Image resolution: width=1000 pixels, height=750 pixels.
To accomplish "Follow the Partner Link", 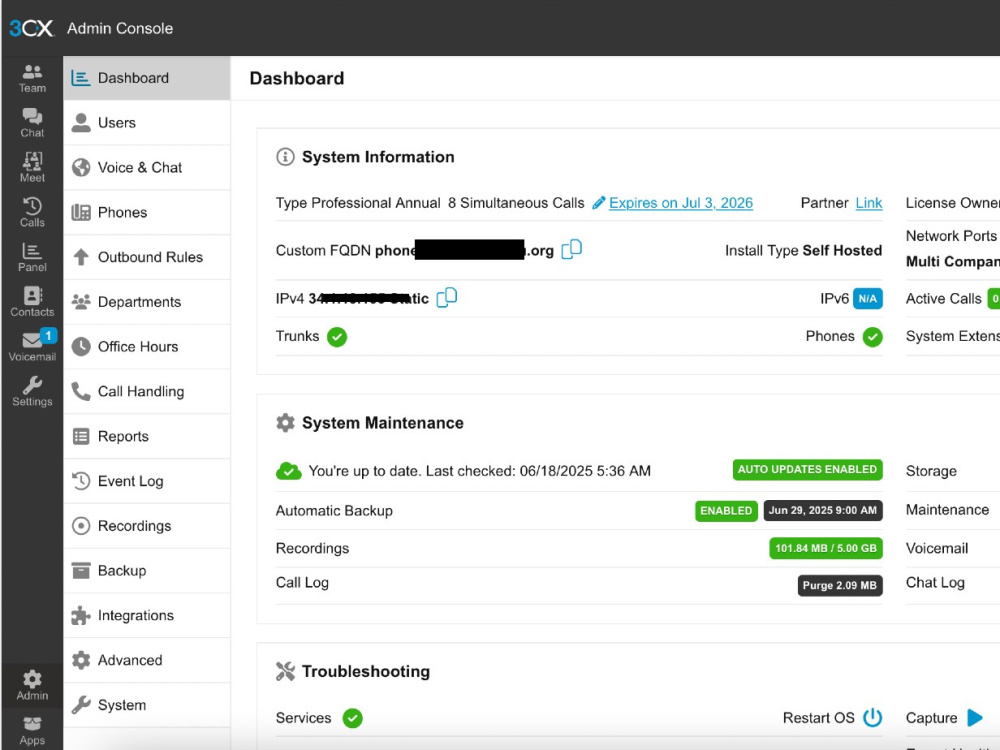I will (x=869, y=203).
